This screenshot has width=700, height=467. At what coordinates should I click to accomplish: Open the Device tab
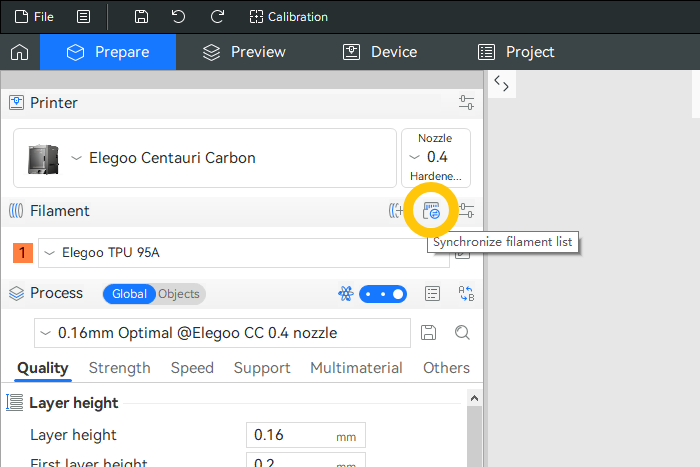tap(379, 52)
